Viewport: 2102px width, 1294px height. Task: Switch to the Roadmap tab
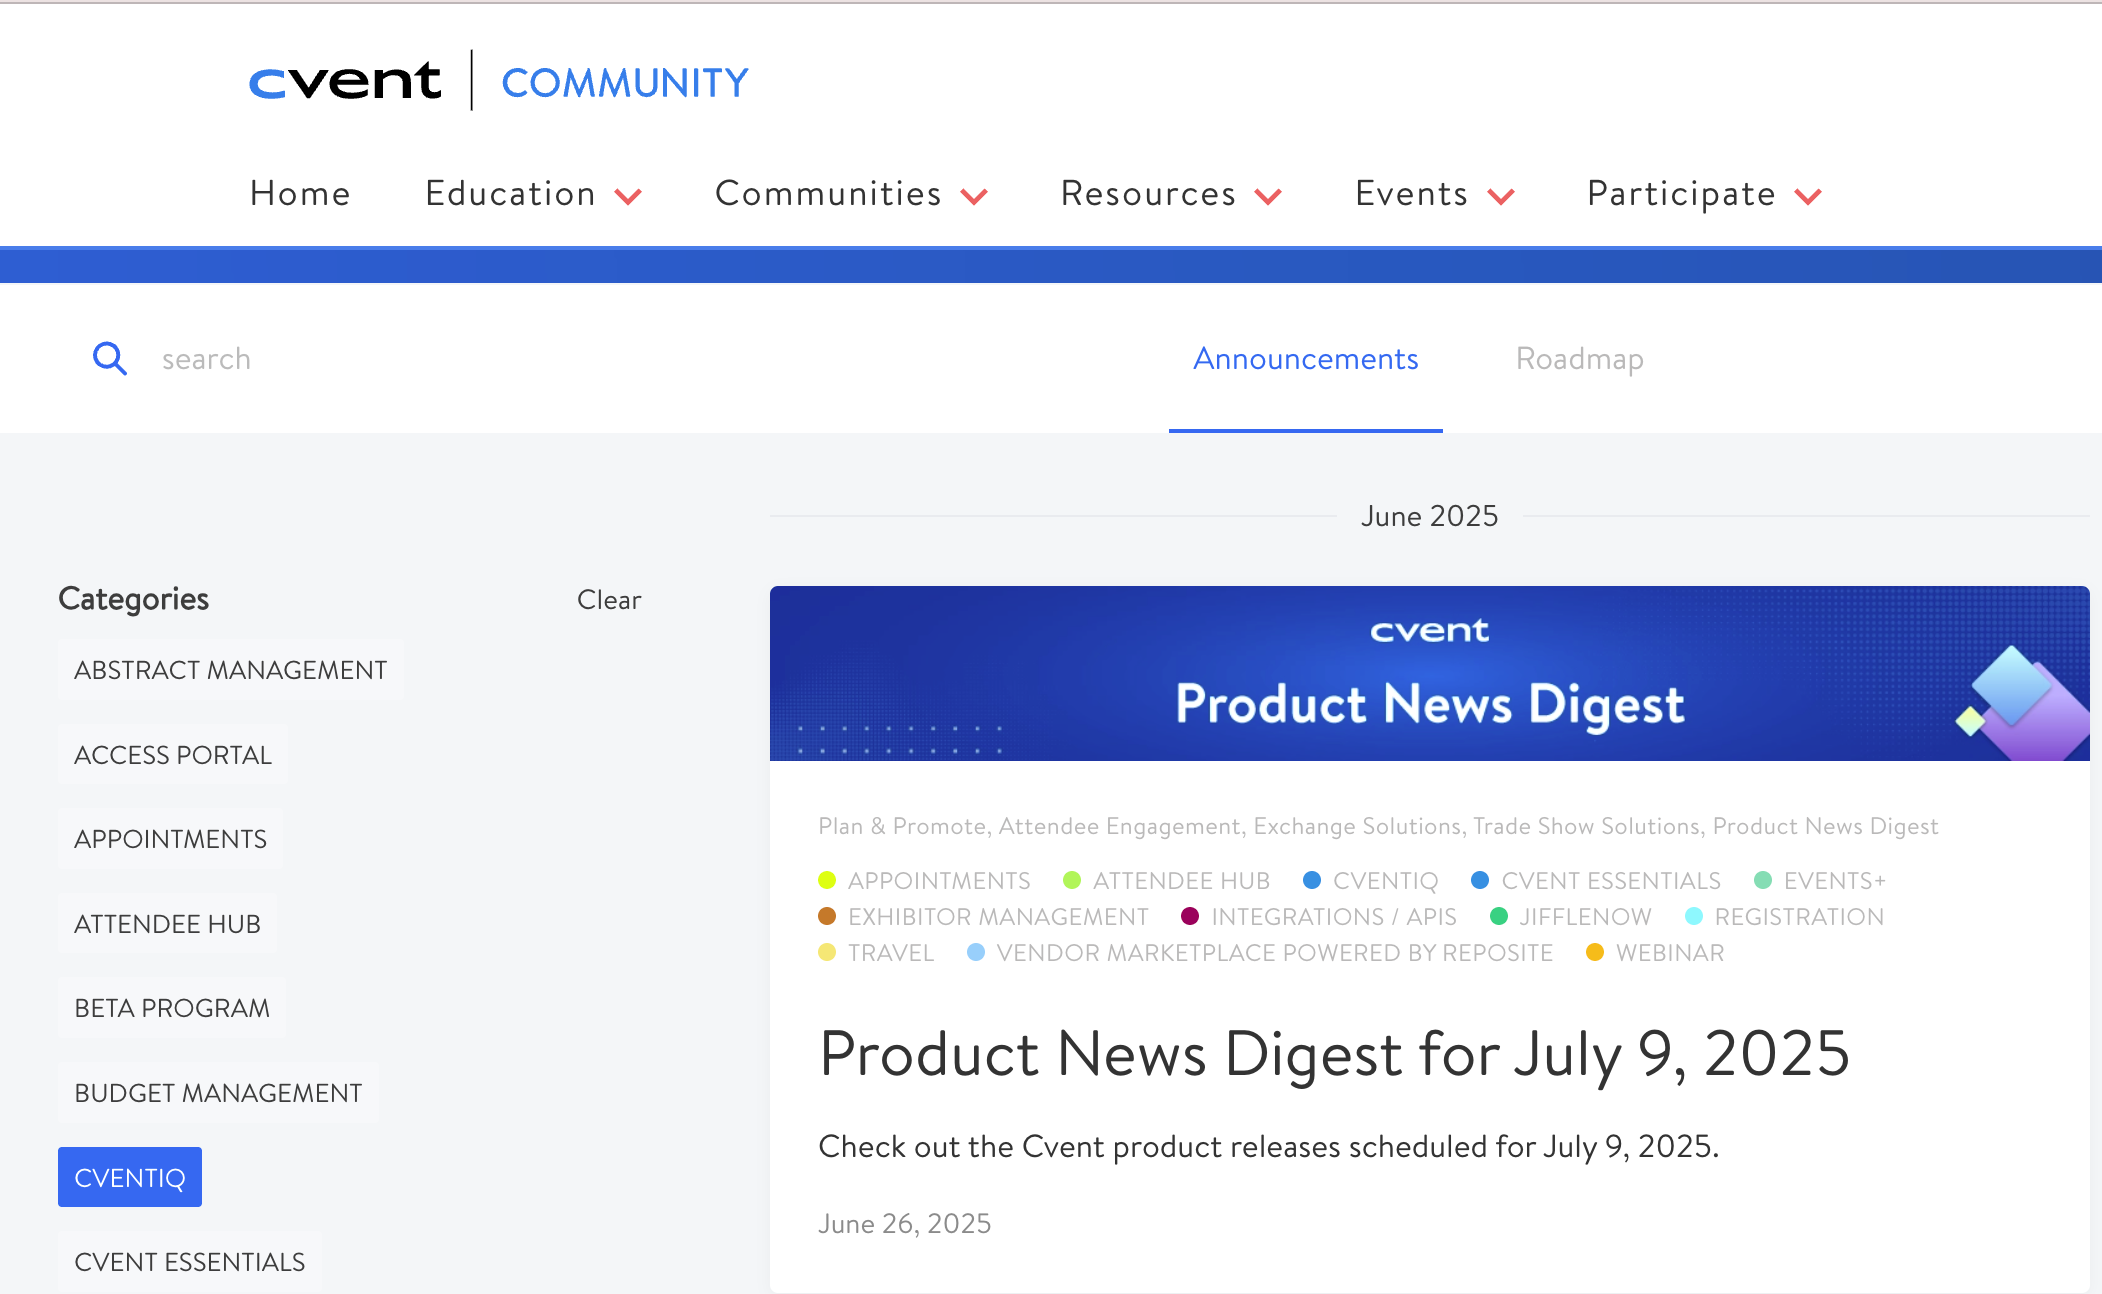(x=1579, y=359)
